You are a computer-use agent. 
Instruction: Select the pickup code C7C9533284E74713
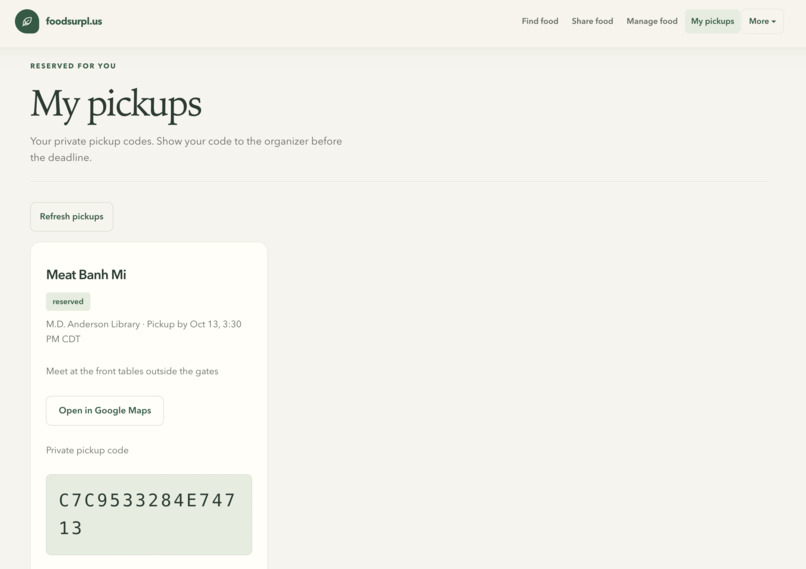click(149, 514)
